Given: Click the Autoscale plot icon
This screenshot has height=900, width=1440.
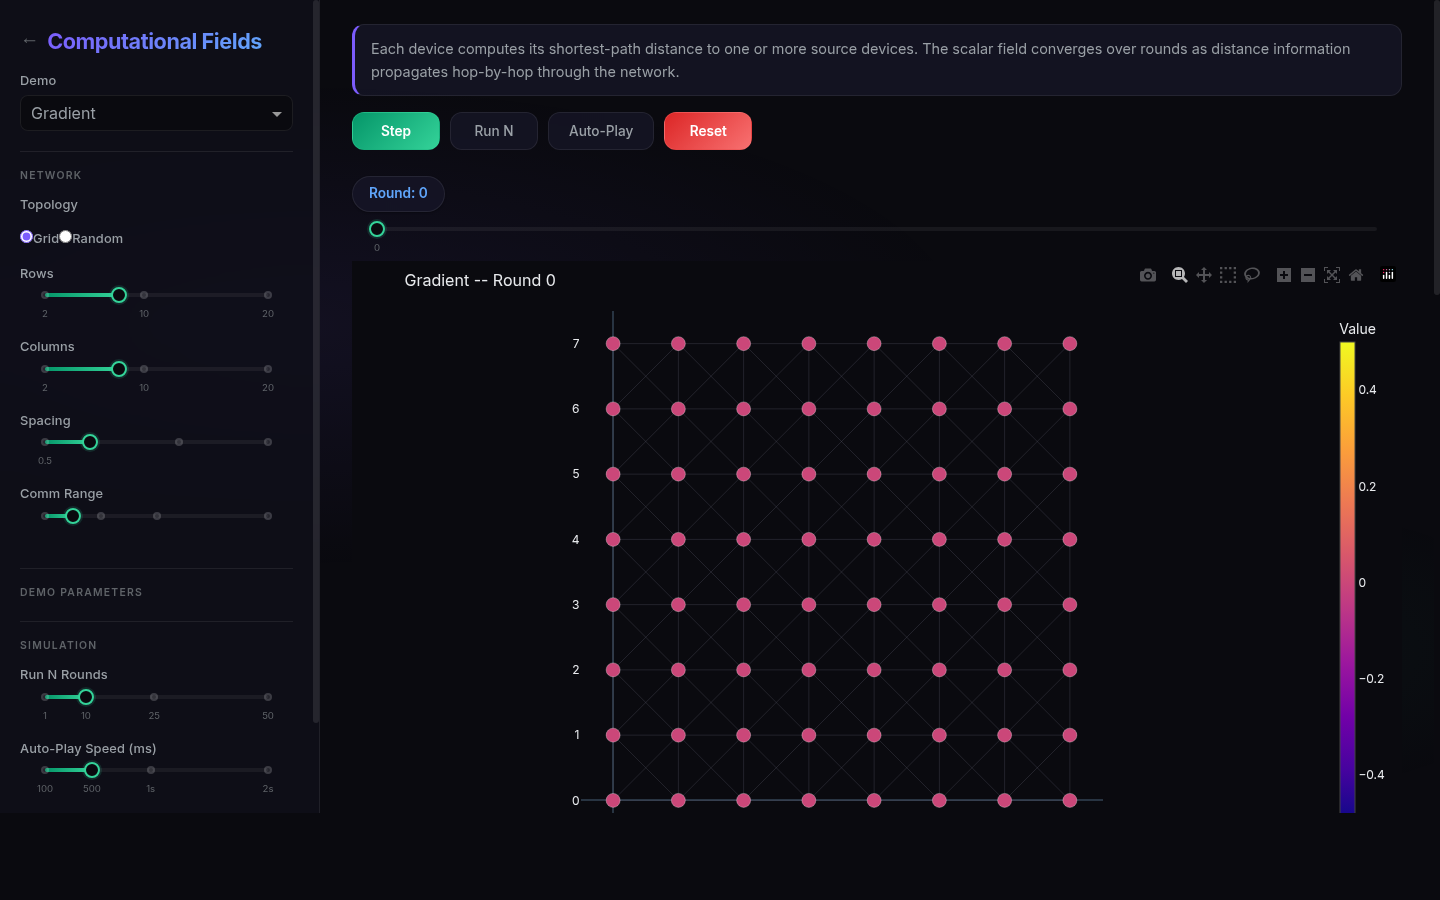Looking at the screenshot, I should pyautogui.click(x=1332, y=275).
